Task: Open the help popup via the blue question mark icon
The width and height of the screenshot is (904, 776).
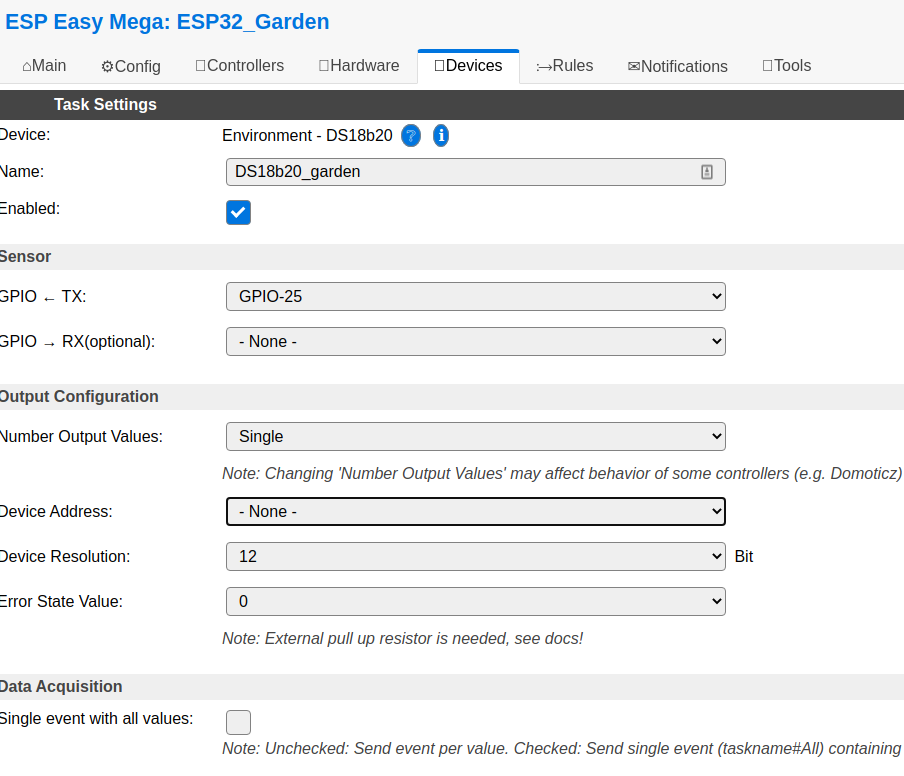Action: 411,135
